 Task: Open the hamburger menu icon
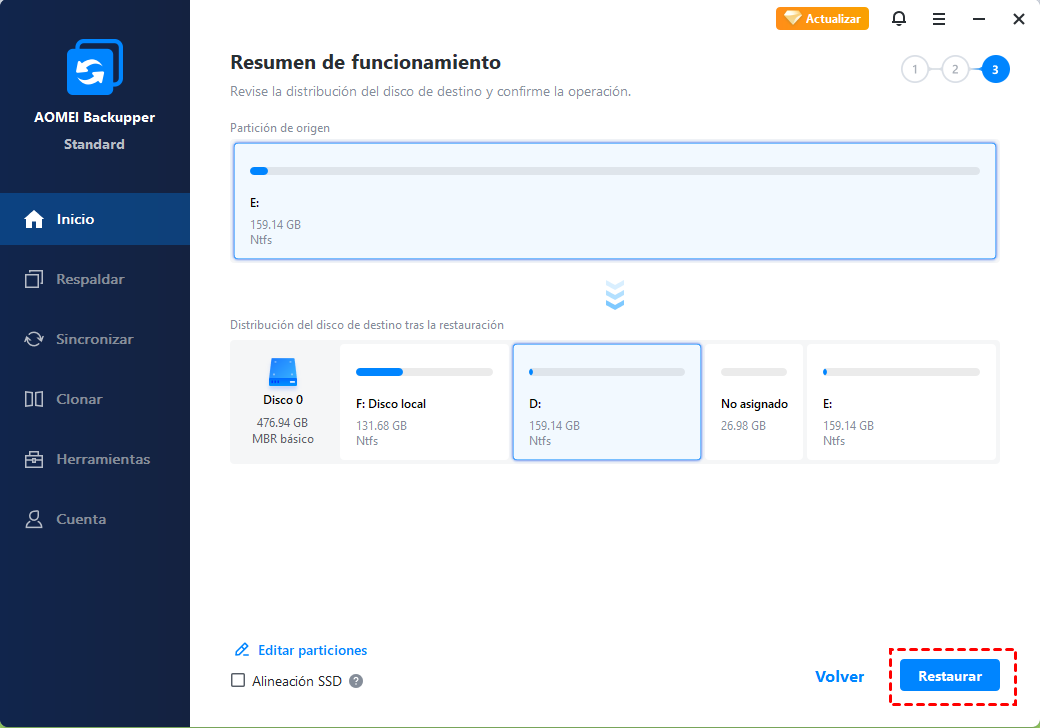click(939, 19)
